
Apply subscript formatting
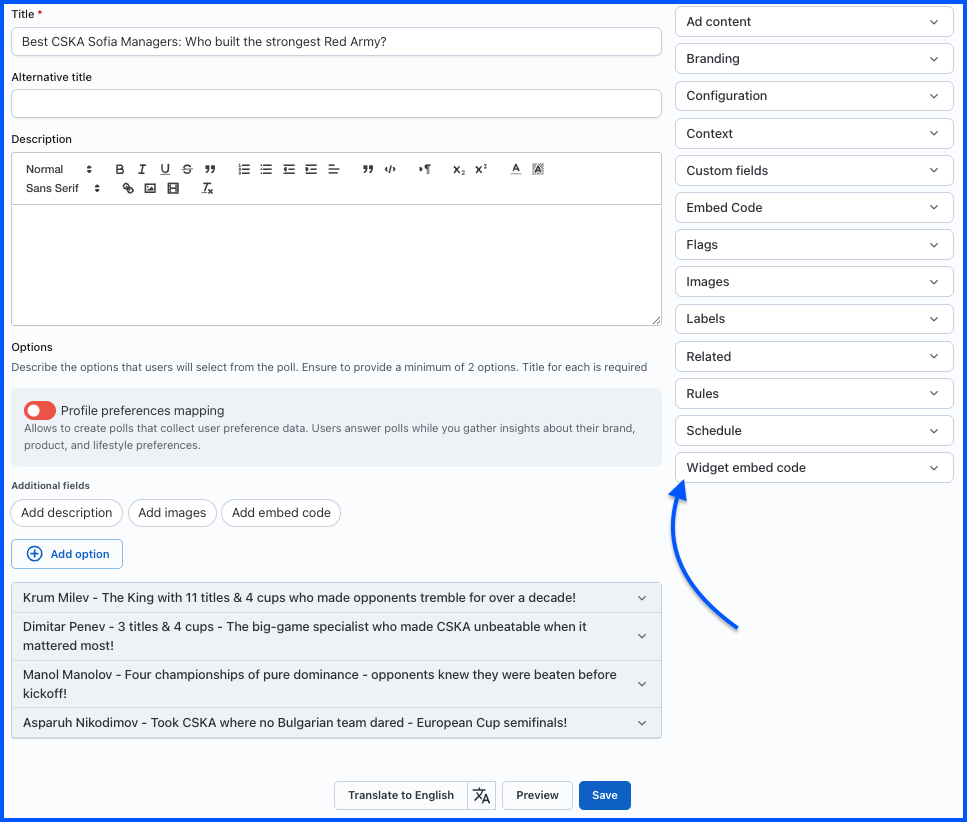(458, 170)
